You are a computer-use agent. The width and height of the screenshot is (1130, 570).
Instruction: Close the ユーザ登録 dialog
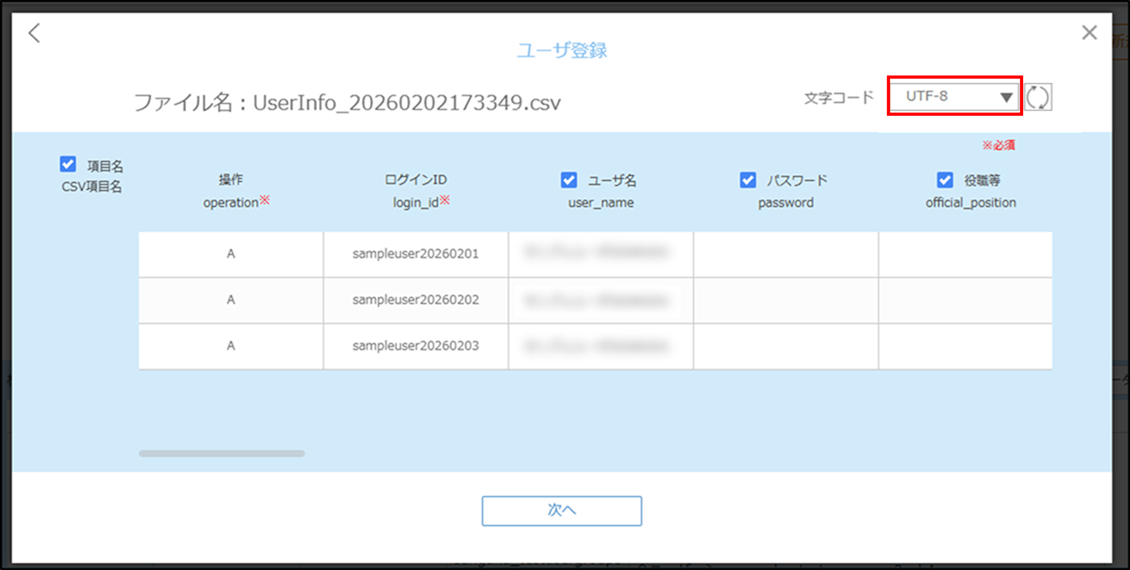(1089, 32)
